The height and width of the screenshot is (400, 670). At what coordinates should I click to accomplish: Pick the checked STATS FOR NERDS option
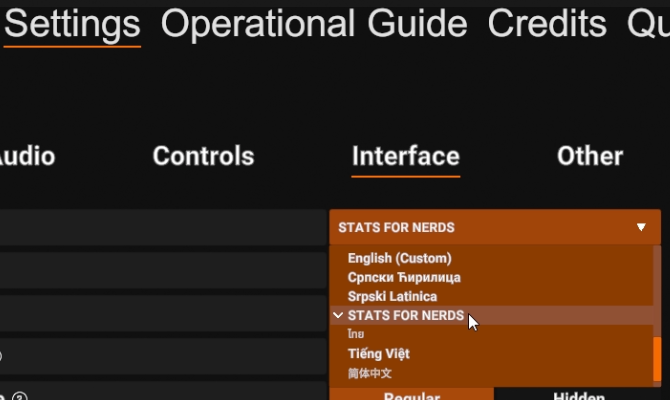[405, 315]
